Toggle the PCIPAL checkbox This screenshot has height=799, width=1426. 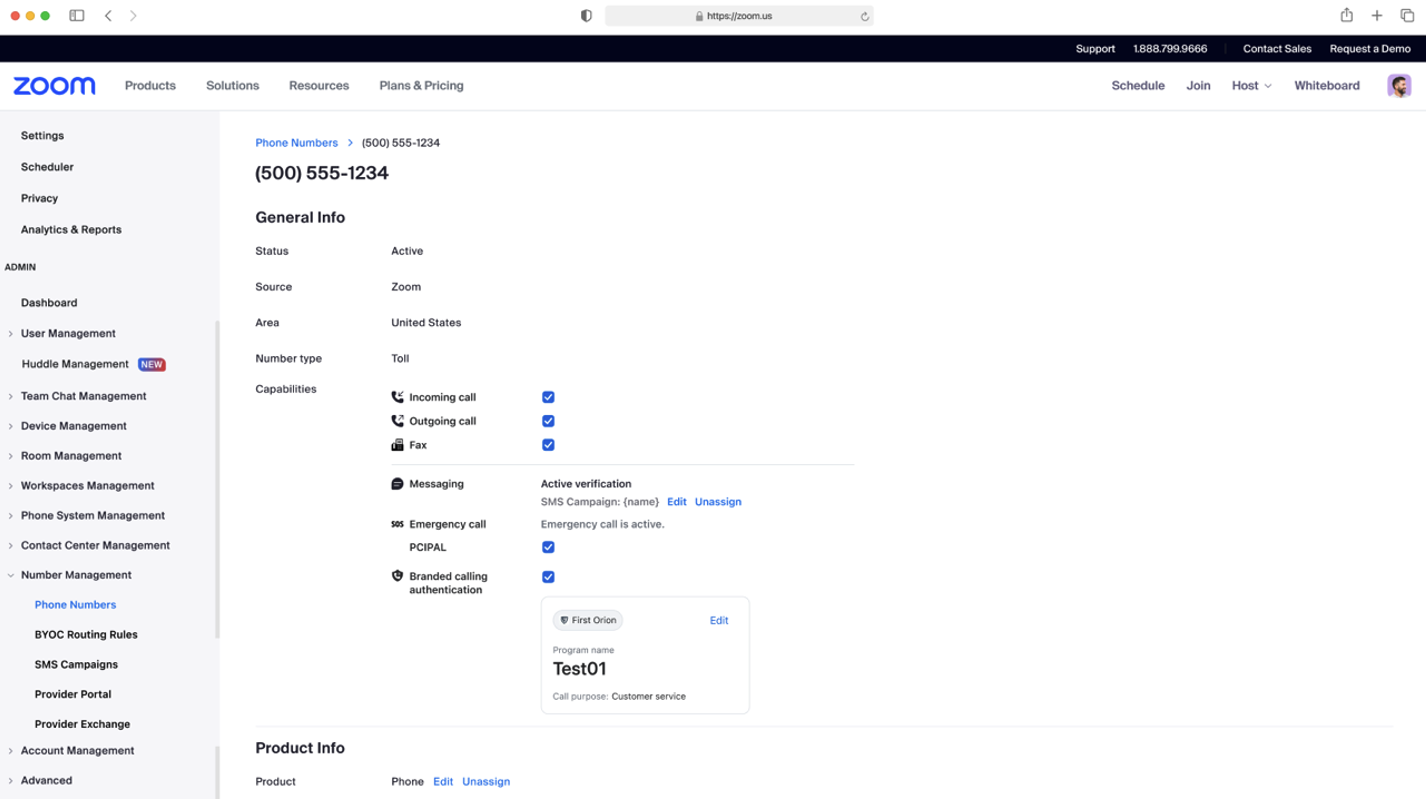(x=548, y=547)
